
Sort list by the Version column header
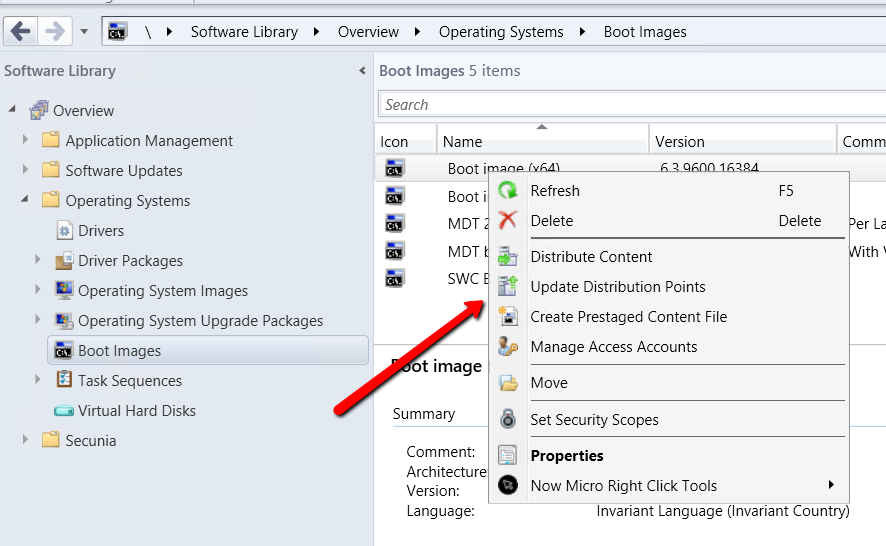pyautogui.click(x=680, y=142)
